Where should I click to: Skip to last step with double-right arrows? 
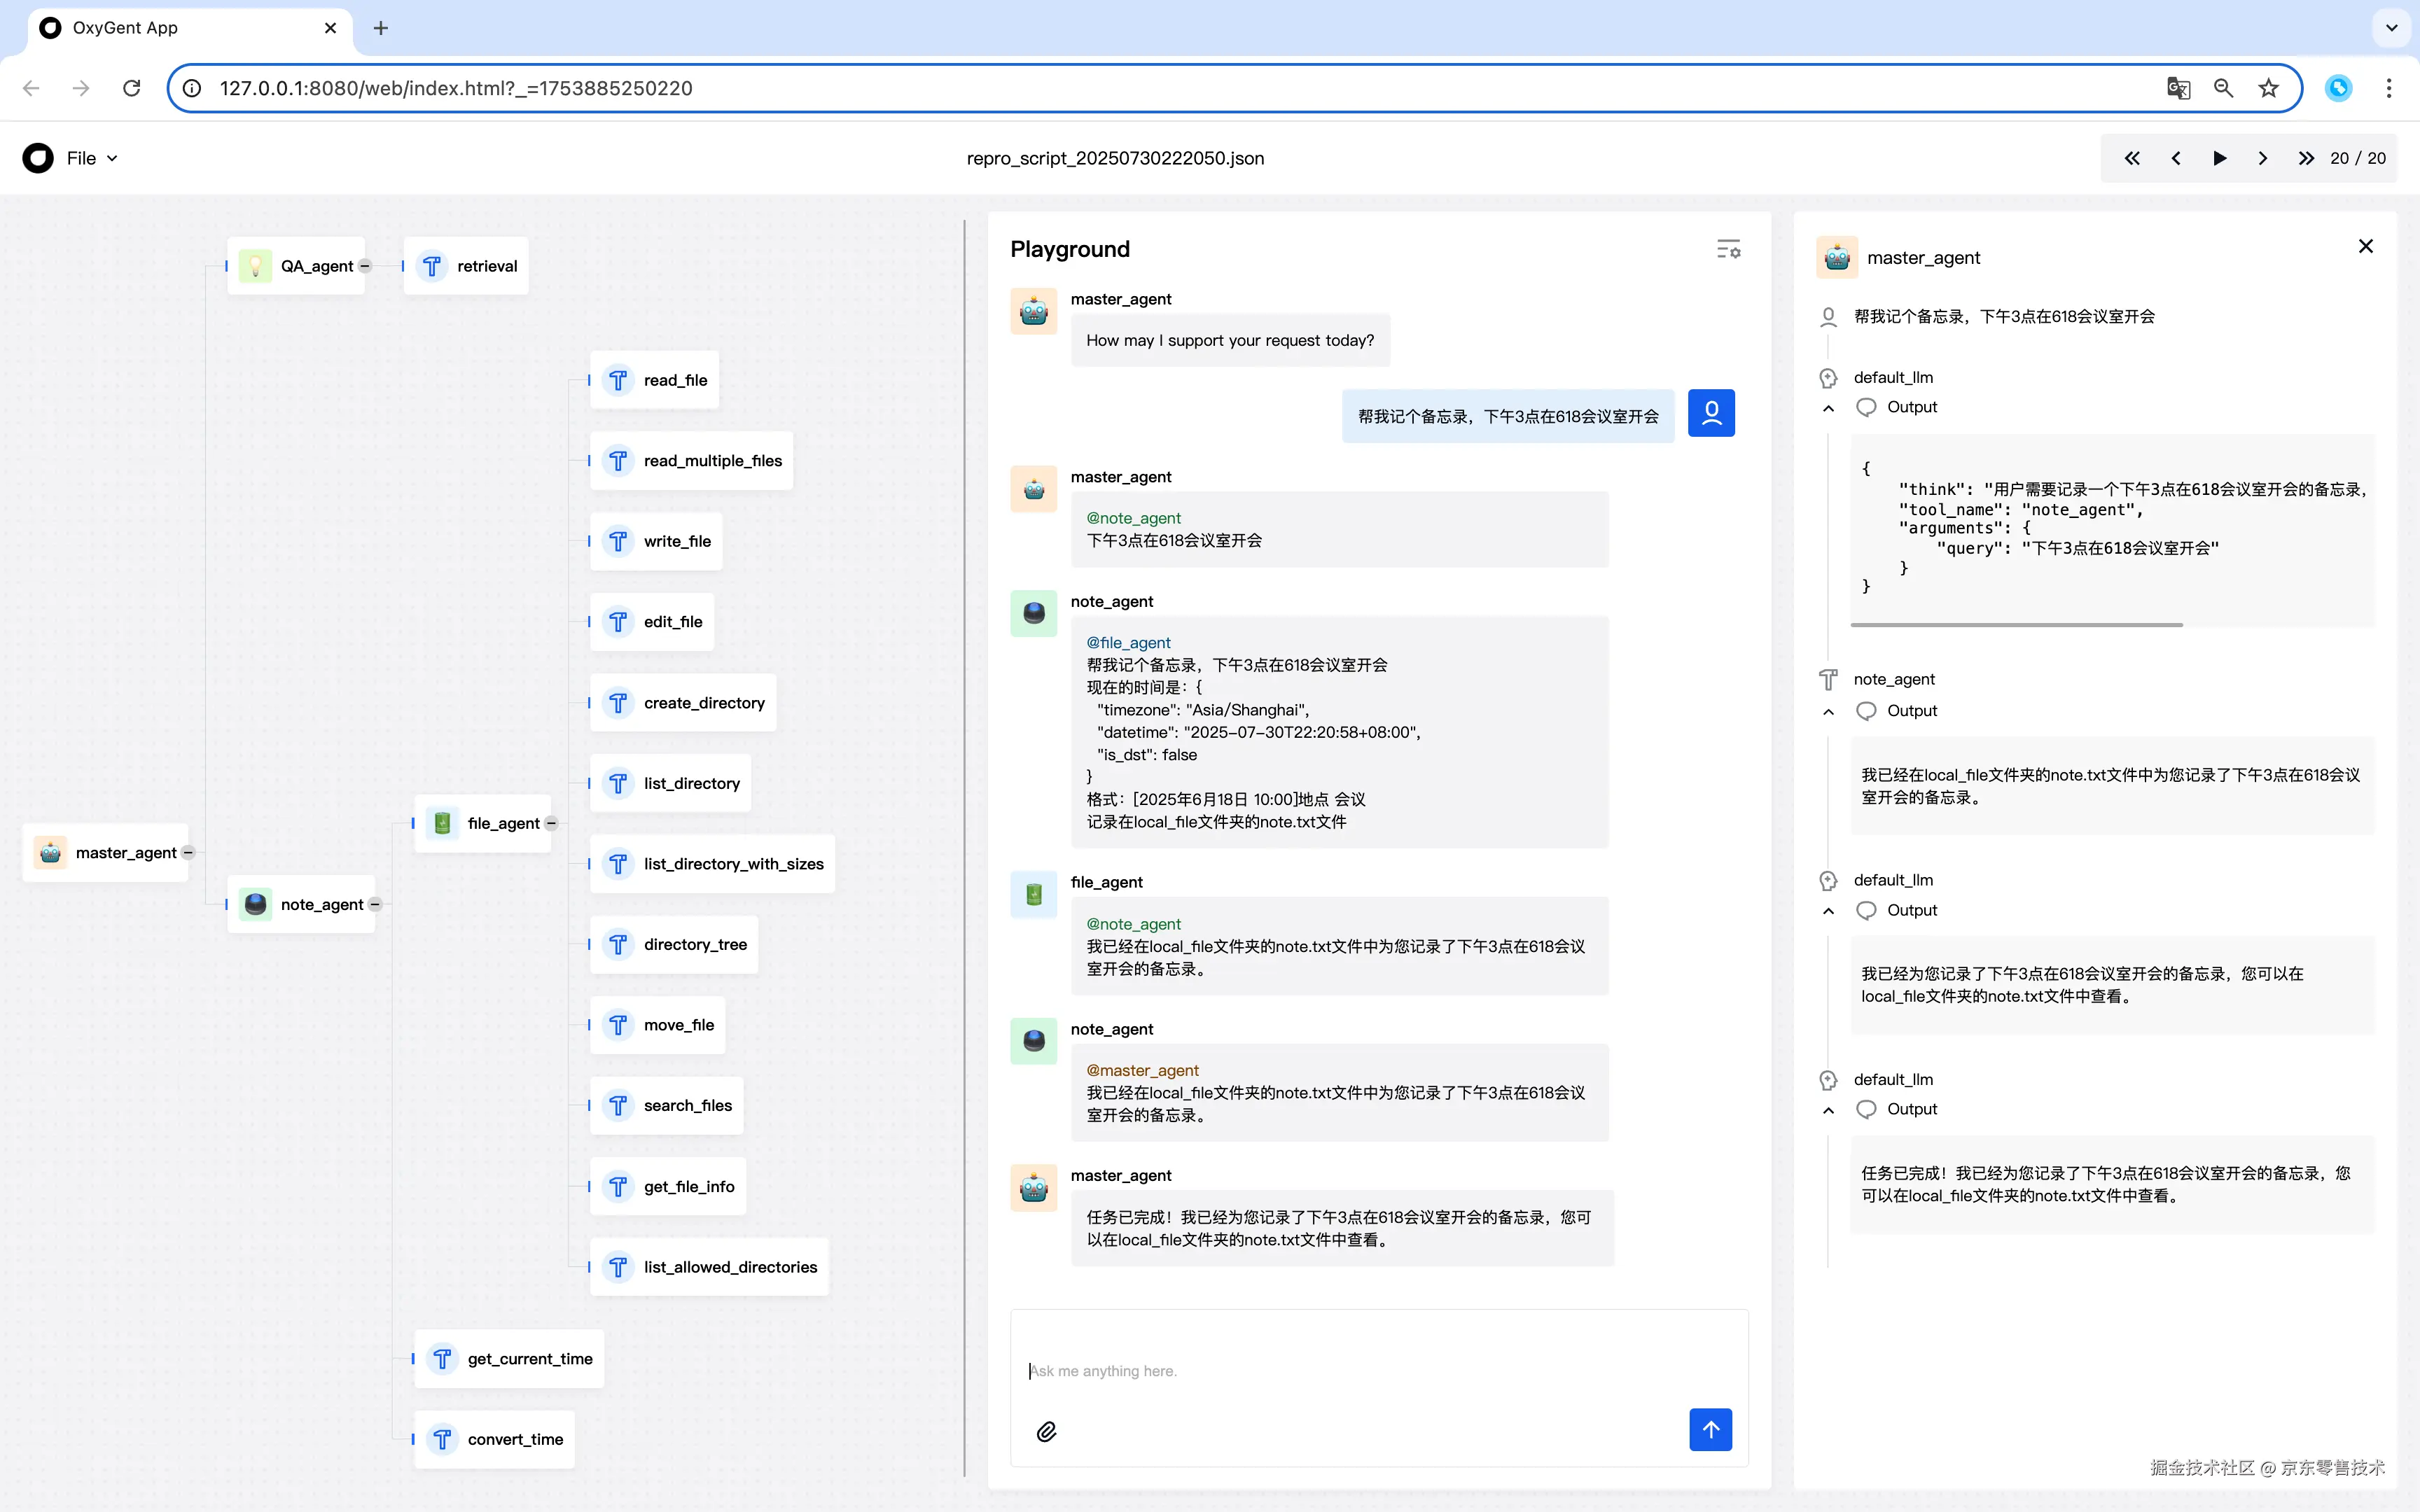pos(2305,158)
